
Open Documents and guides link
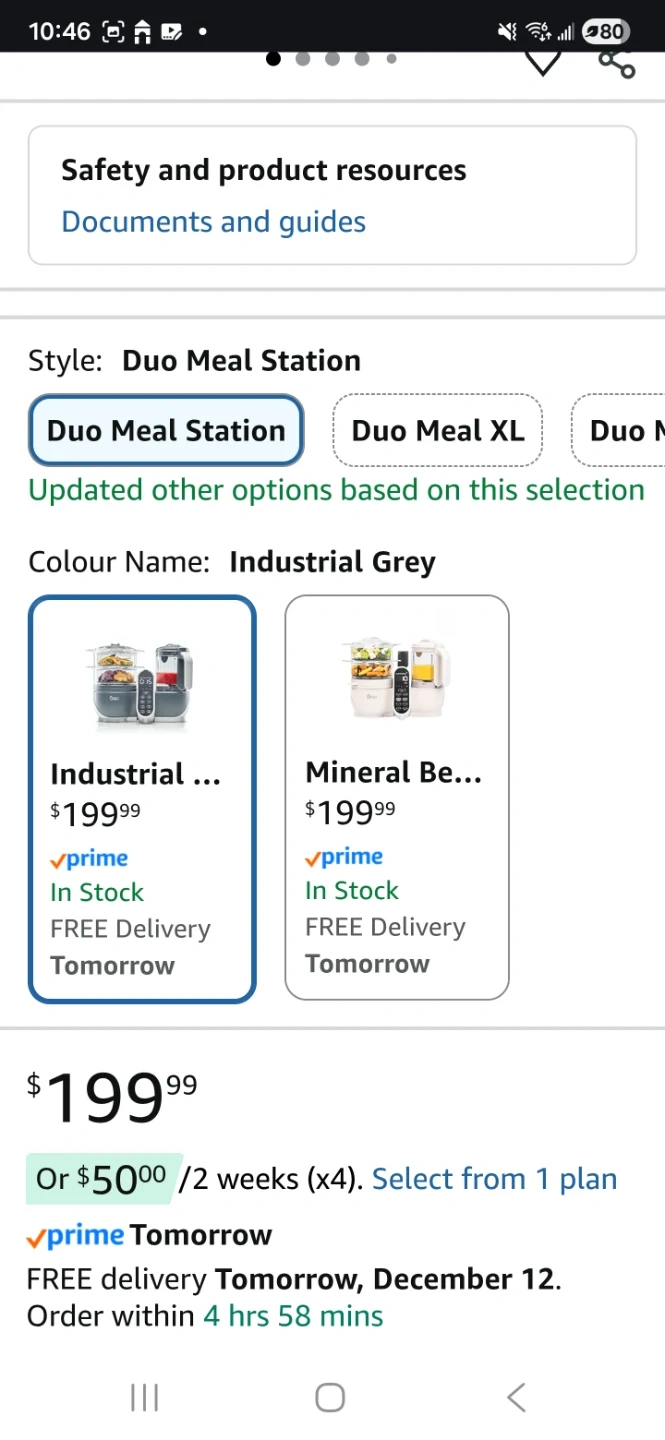pyautogui.click(x=213, y=222)
